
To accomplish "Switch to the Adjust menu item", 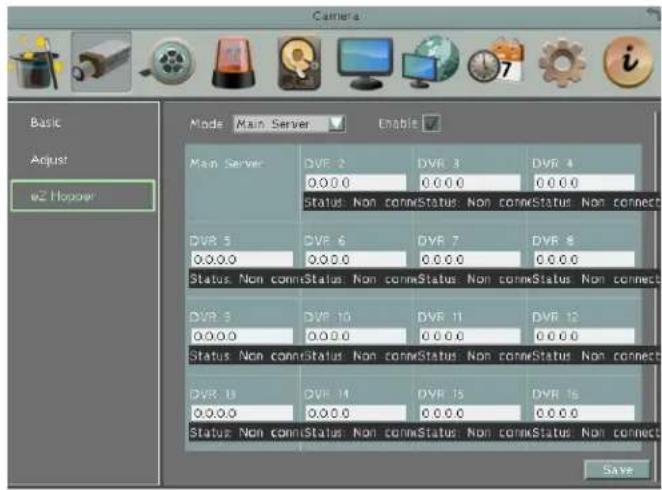I will 49,160.
